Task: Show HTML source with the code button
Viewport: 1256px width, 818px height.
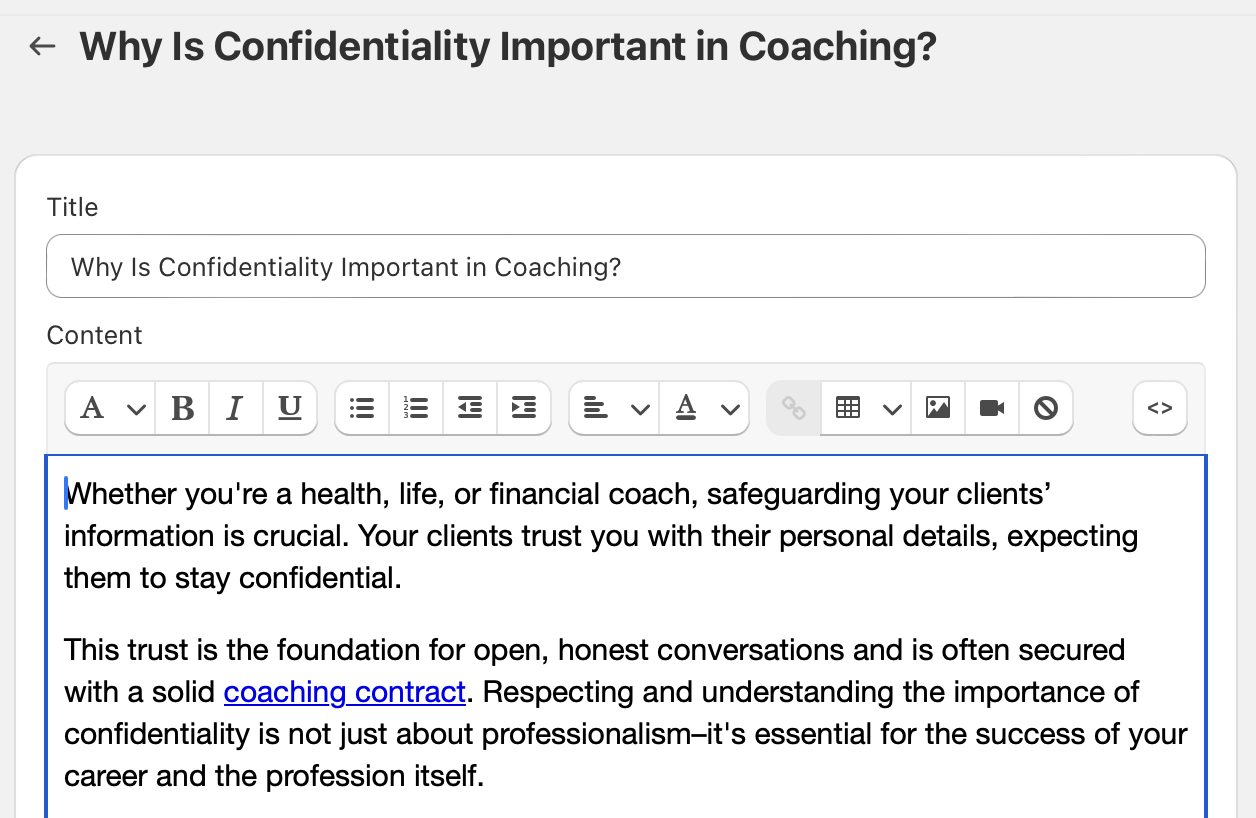Action: [x=1160, y=408]
